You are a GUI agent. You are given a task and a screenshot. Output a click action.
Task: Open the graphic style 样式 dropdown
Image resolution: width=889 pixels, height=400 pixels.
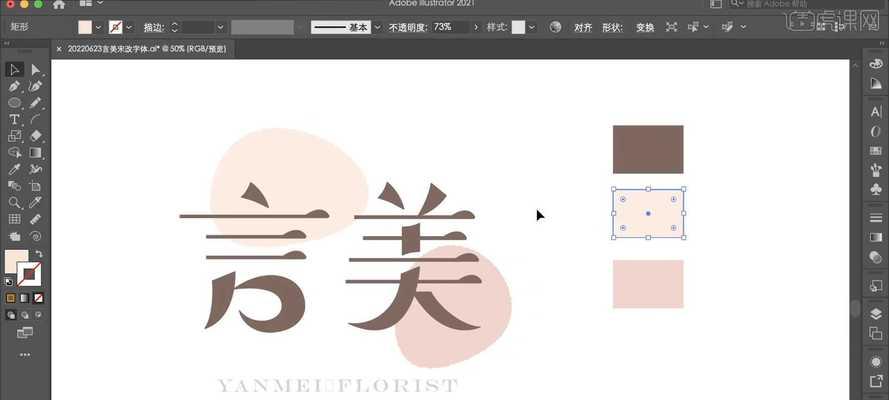tap(532, 27)
